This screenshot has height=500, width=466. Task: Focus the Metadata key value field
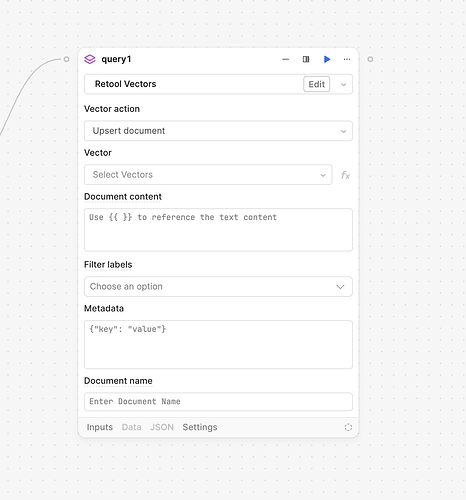218,345
